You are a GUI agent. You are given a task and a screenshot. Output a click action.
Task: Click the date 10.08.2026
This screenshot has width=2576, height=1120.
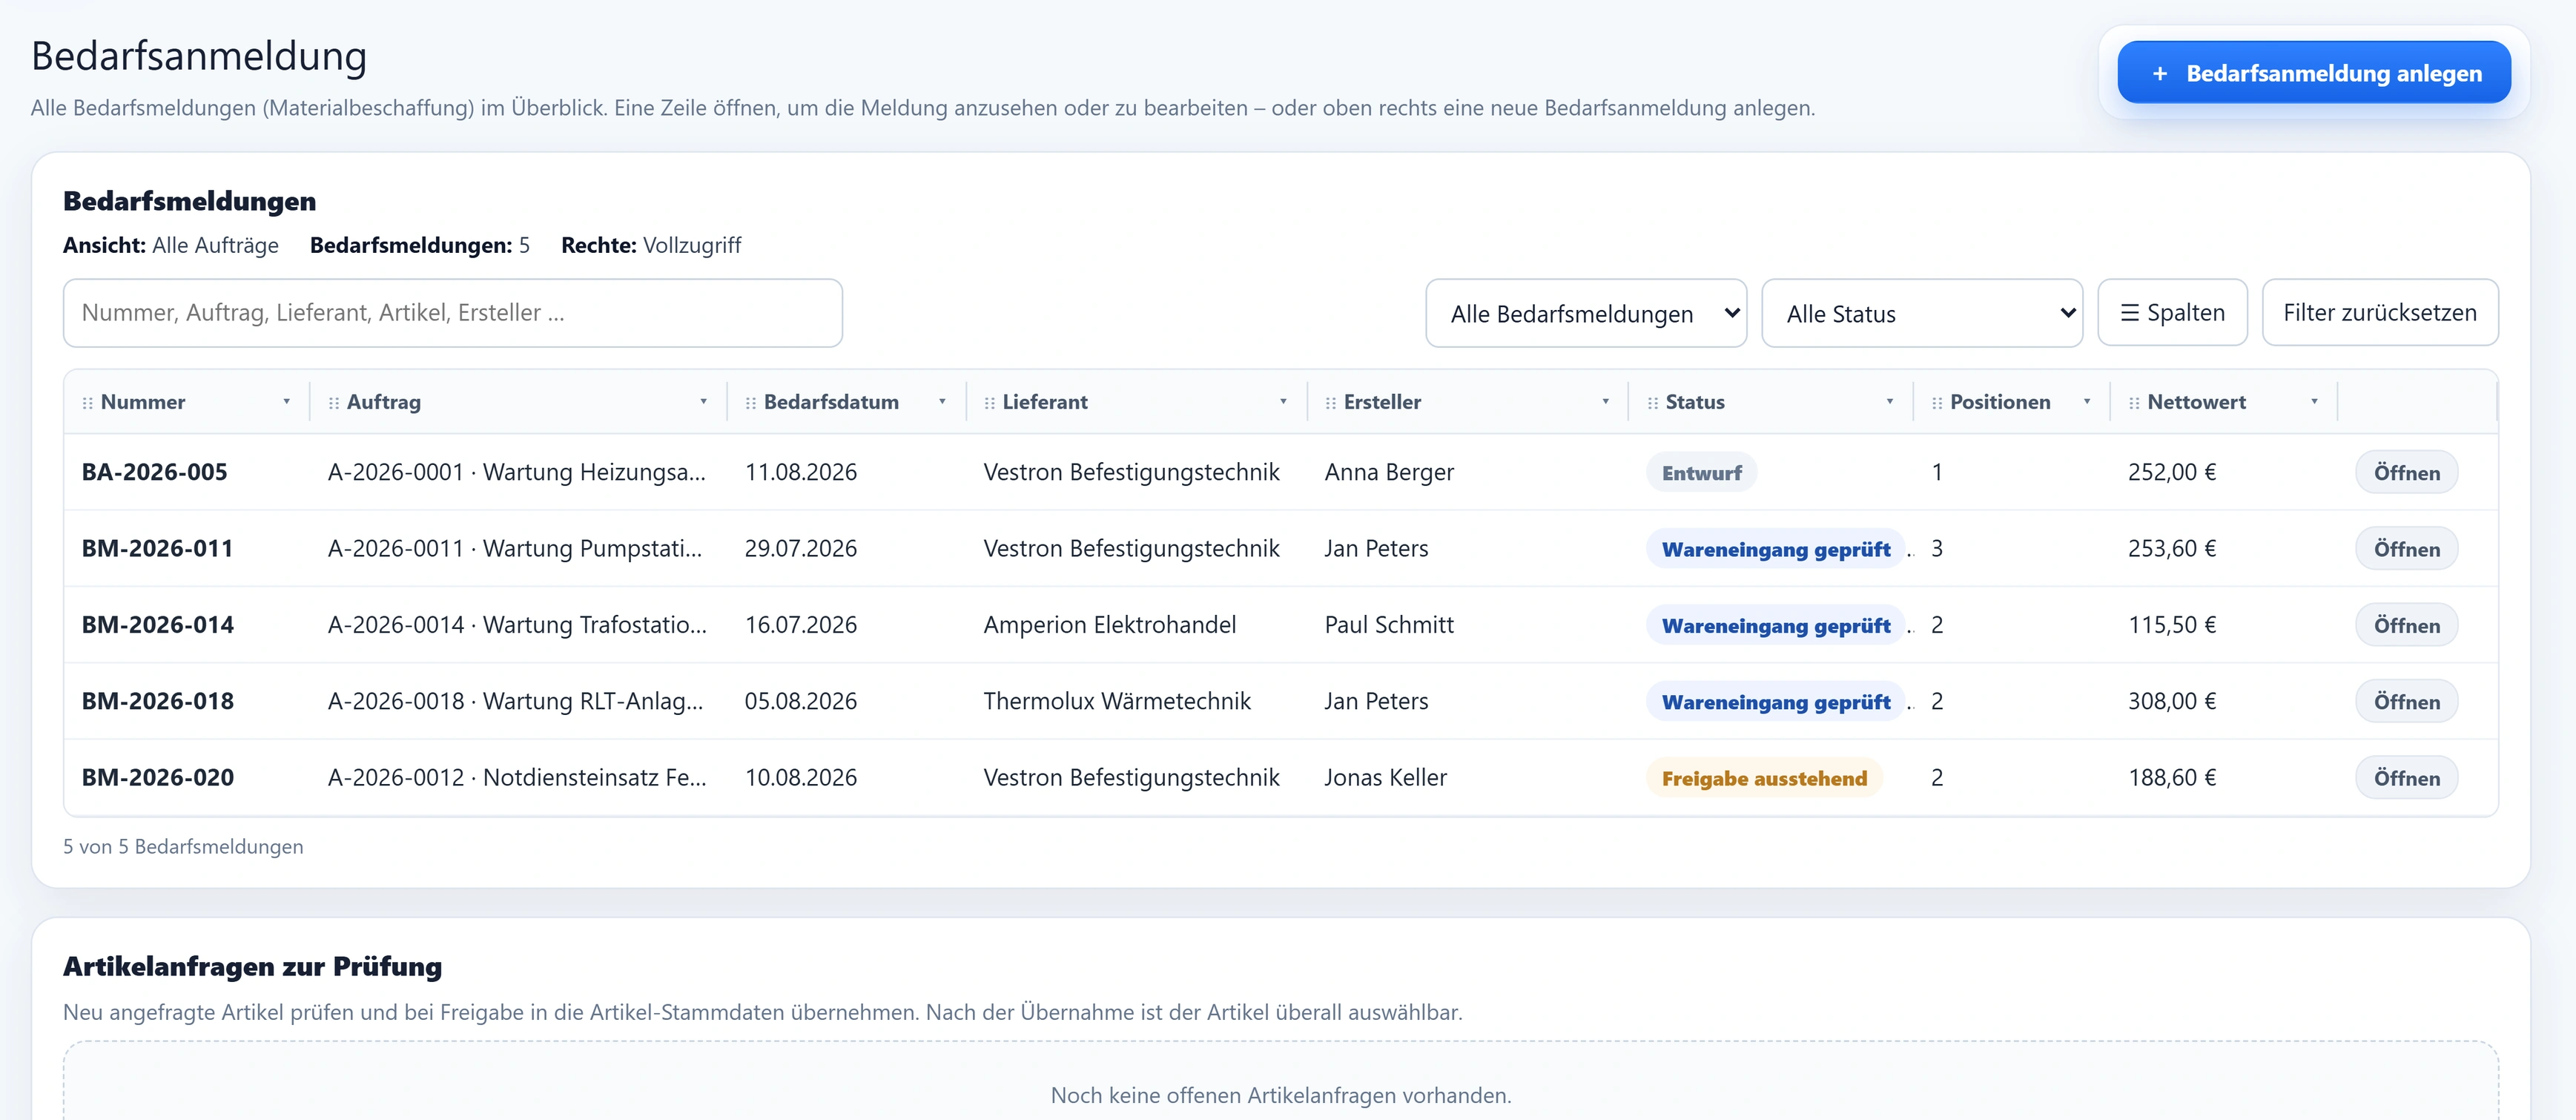[x=801, y=777]
